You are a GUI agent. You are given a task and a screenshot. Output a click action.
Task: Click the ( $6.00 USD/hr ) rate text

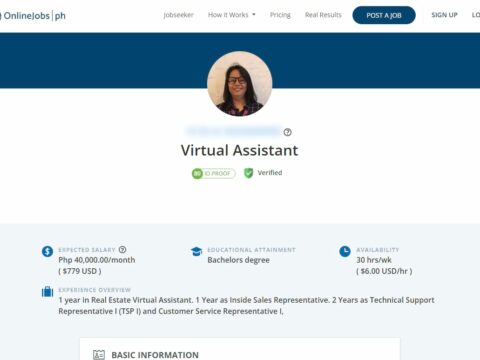pos(384,271)
